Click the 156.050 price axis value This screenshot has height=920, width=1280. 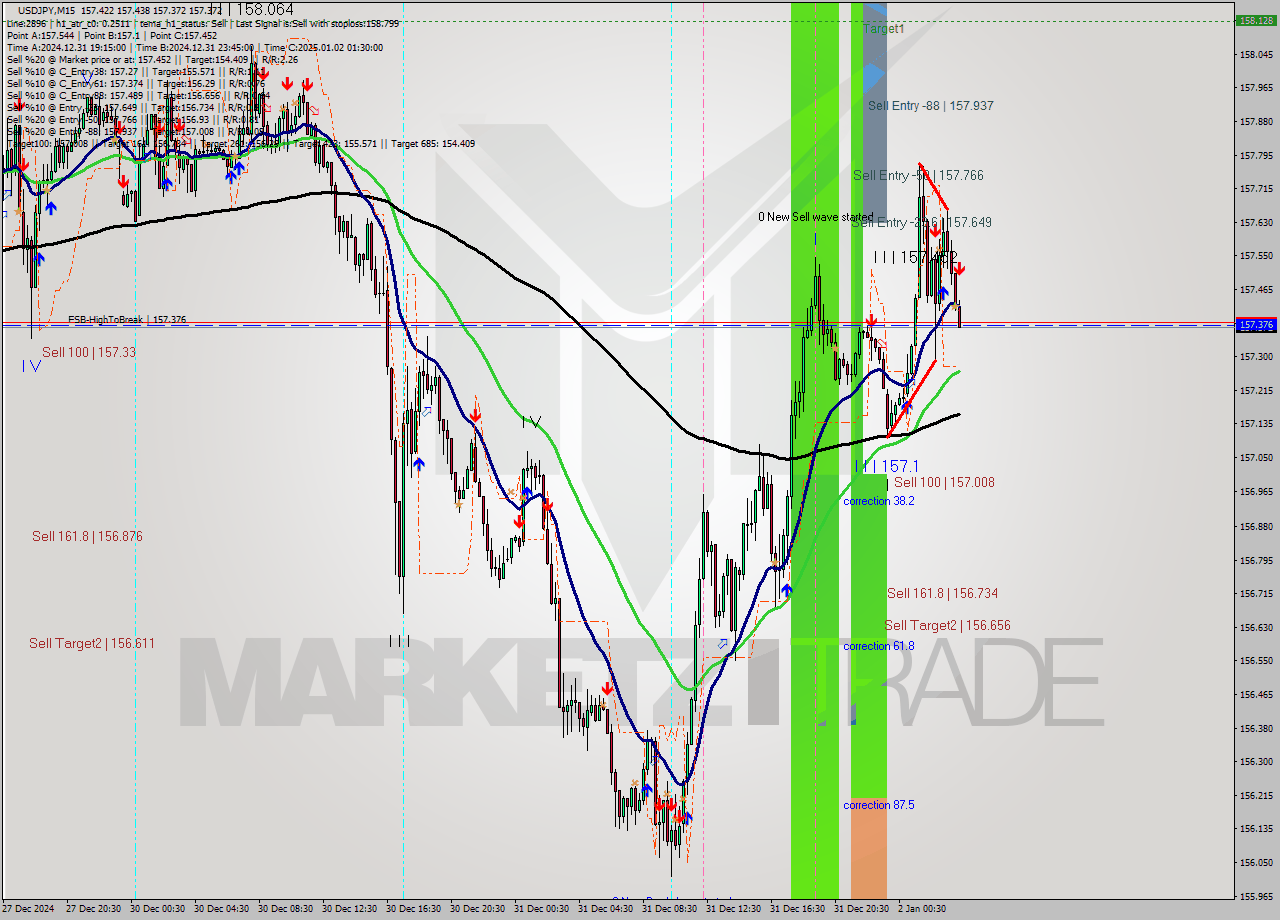tap(1255, 863)
